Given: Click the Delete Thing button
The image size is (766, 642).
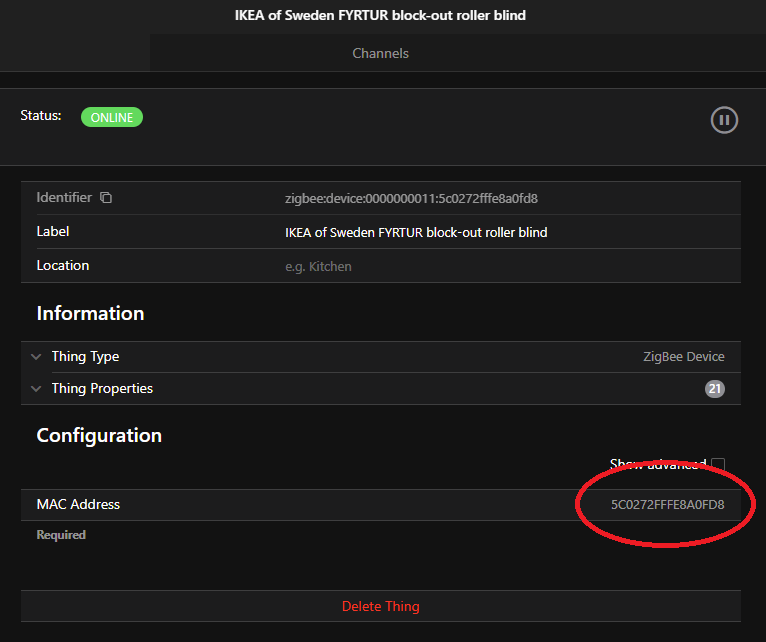Looking at the screenshot, I should click(x=381, y=606).
